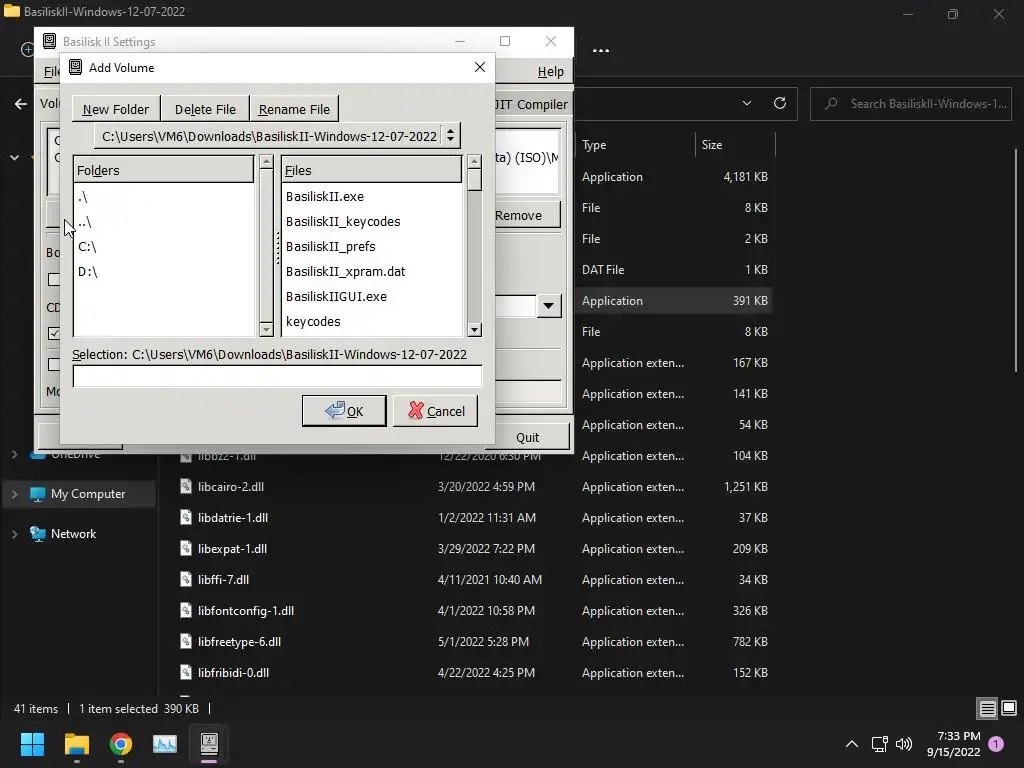Click libfreetype-6.dll file icon

(x=186, y=641)
